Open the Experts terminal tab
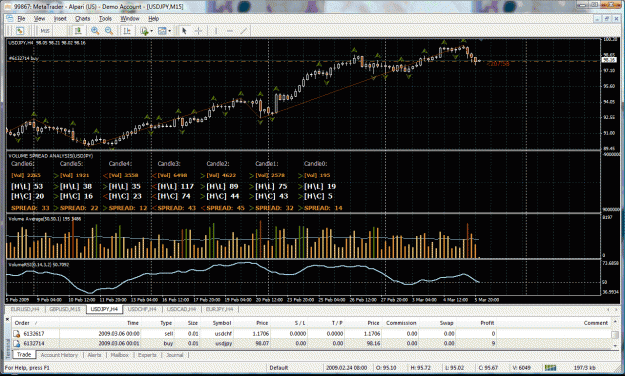The image size is (625, 376). coord(147,355)
